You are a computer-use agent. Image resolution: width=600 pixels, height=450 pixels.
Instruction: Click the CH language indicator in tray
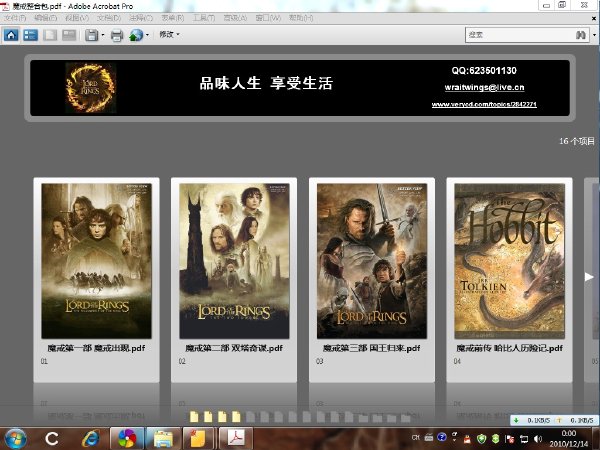[x=416, y=437]
